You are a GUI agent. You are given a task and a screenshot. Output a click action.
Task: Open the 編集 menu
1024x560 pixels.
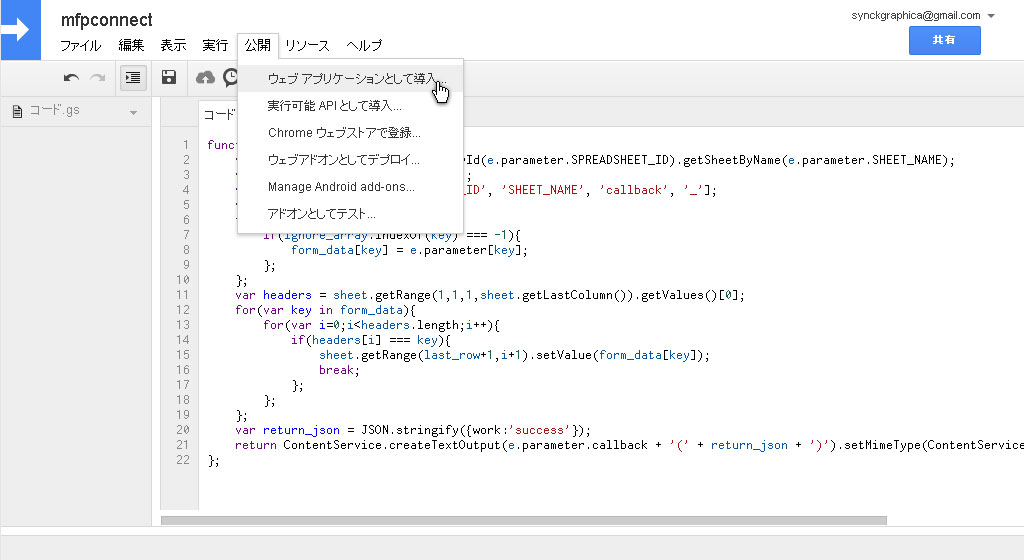[131, 45]
